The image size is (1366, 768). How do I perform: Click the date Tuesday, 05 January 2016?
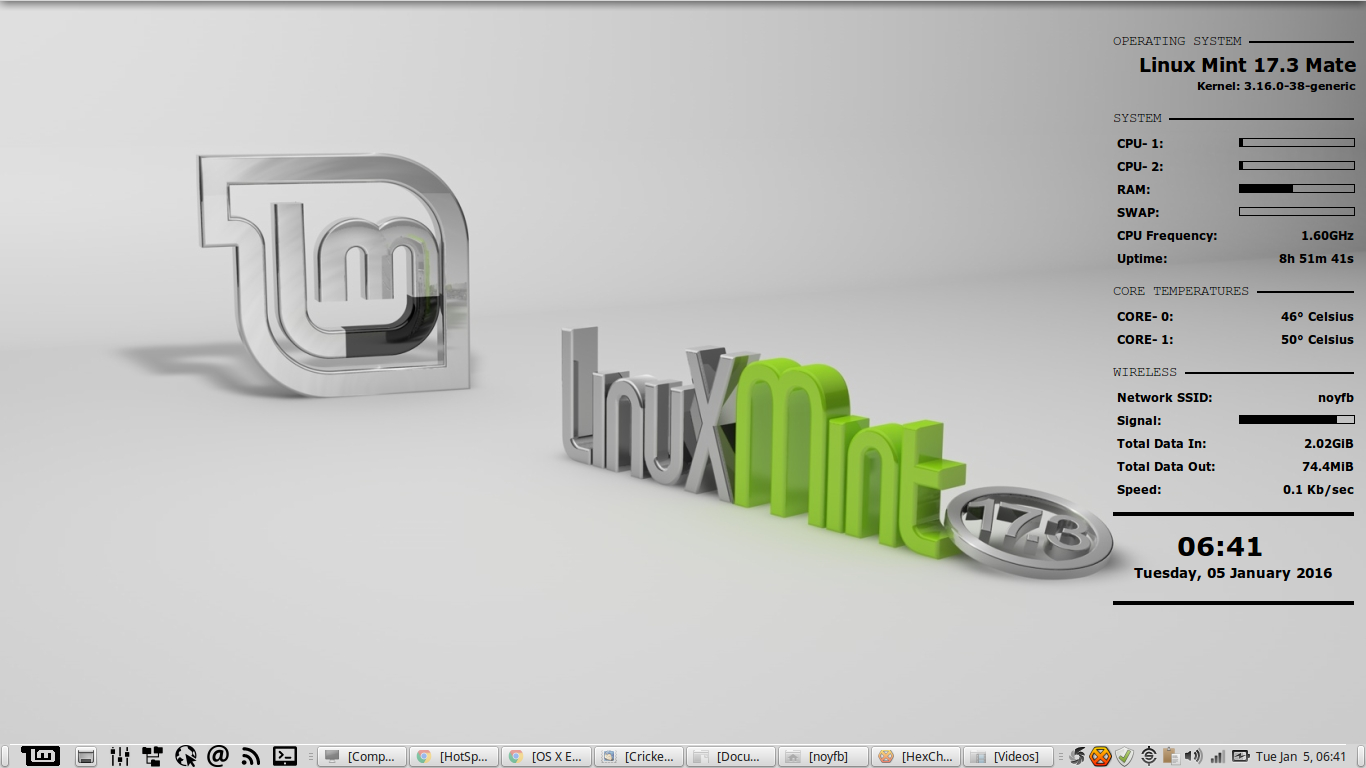[1233, 573]
